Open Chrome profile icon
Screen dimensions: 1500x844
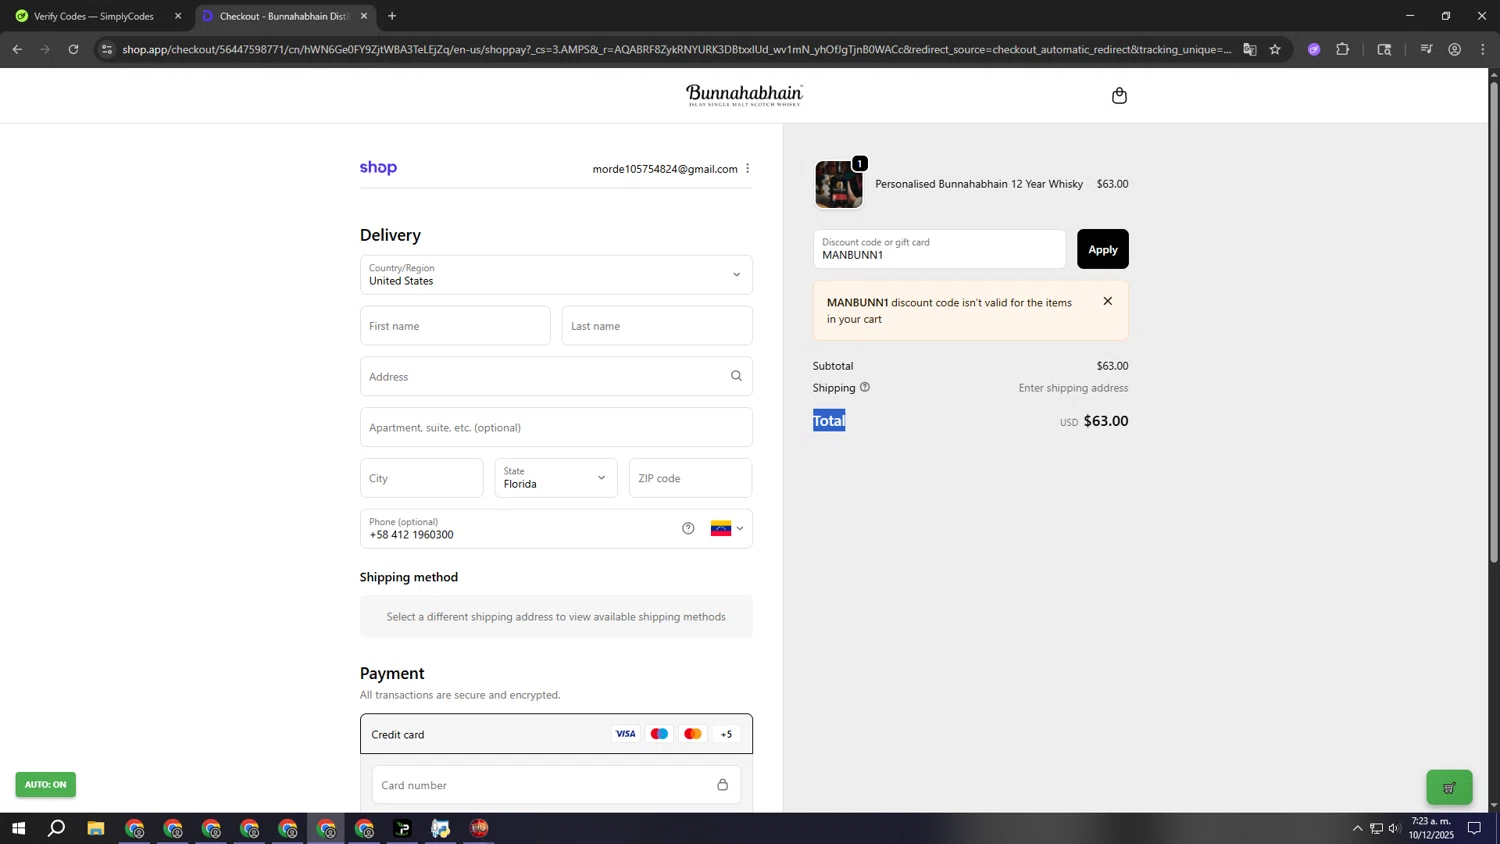point(1455,49)
